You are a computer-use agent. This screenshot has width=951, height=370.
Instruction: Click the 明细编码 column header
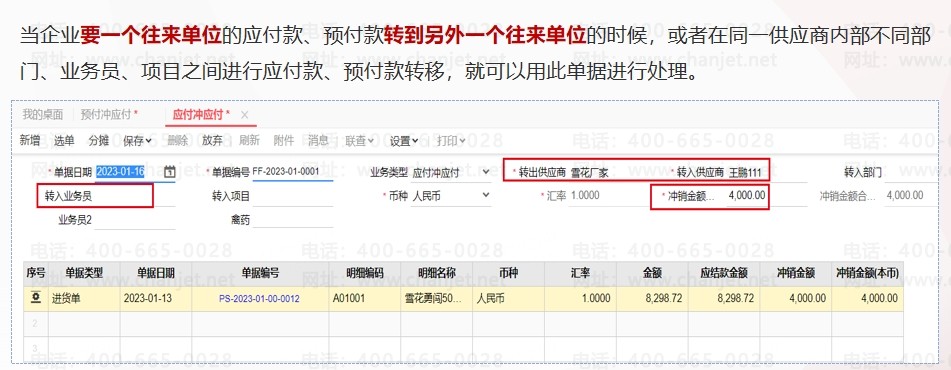(365, 274)
